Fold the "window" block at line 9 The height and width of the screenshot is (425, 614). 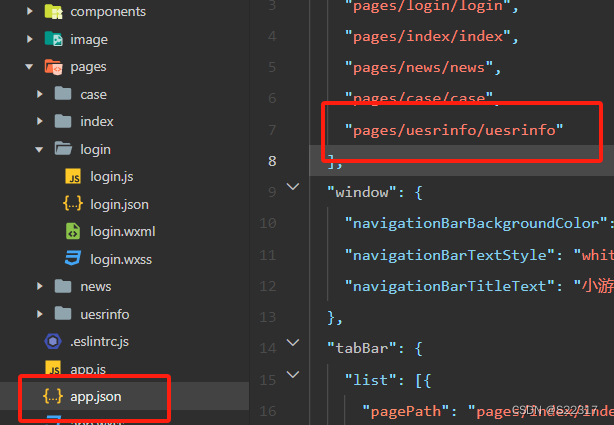coord(293,186)
